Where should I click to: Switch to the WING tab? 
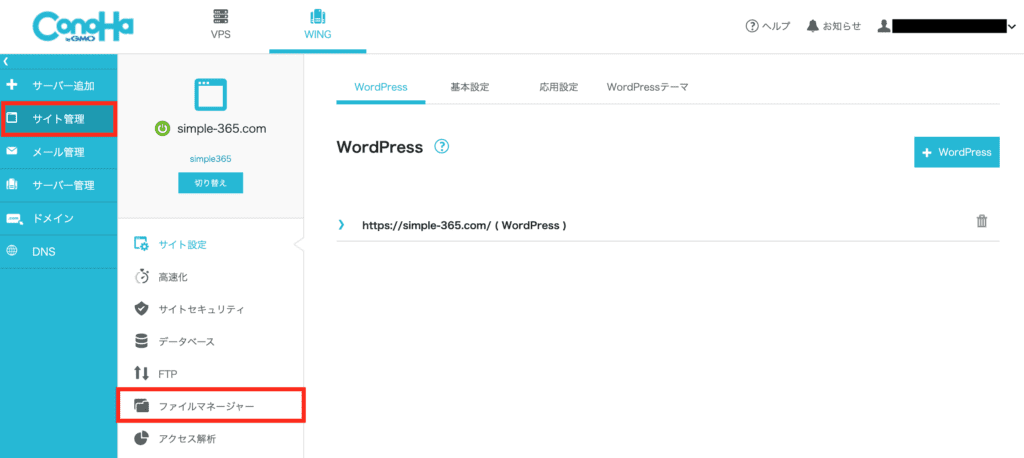[317, 25]
